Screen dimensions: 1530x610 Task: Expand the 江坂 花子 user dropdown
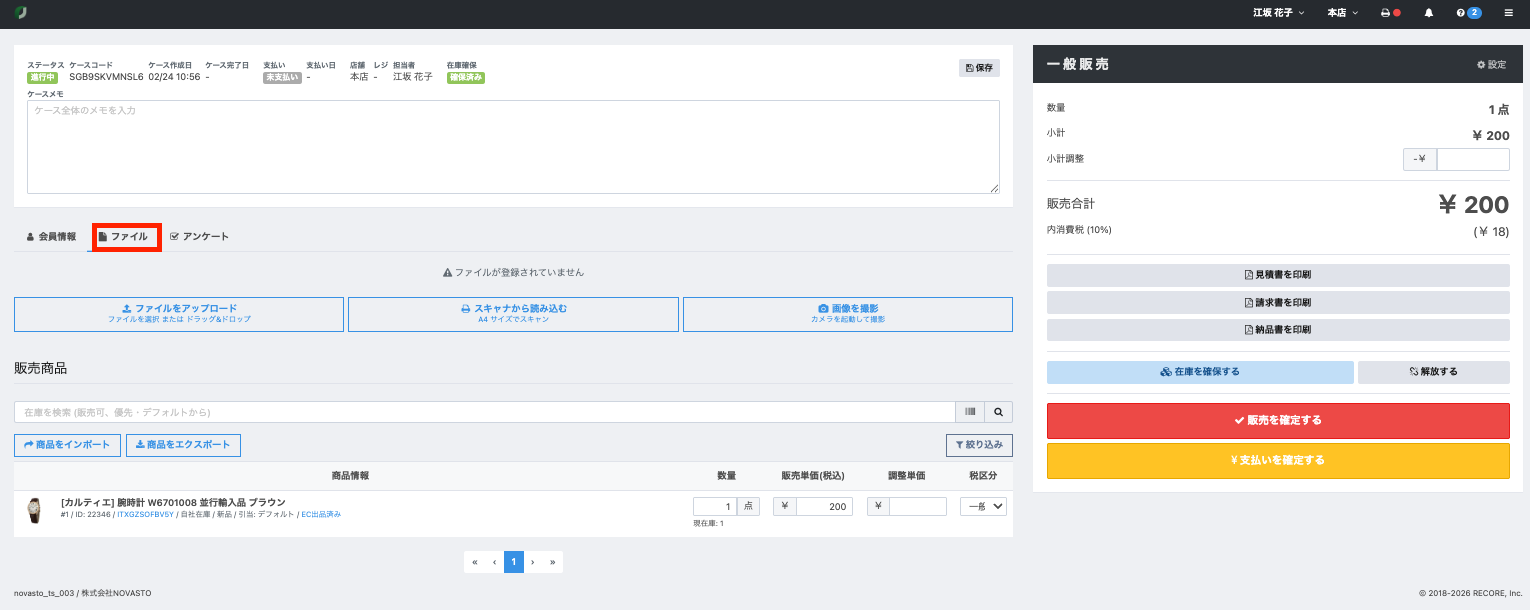coord(1279,13)
